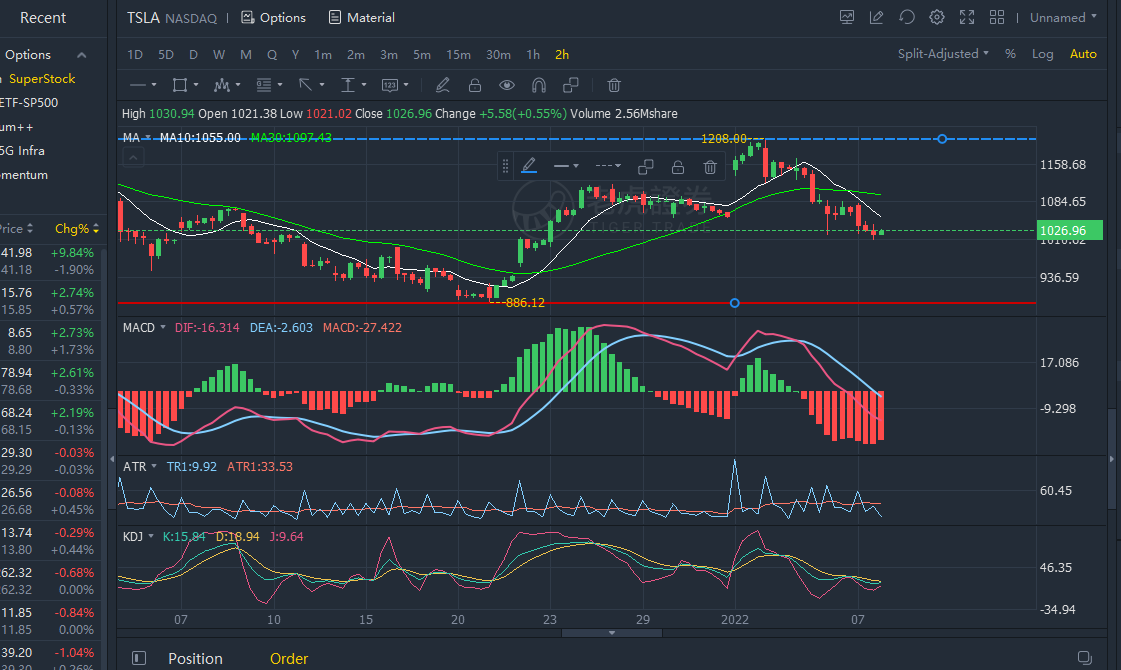Screen dimensions: 1121x670
Task: Click line color pencil in floating toolbar
Action: [529, 166]
